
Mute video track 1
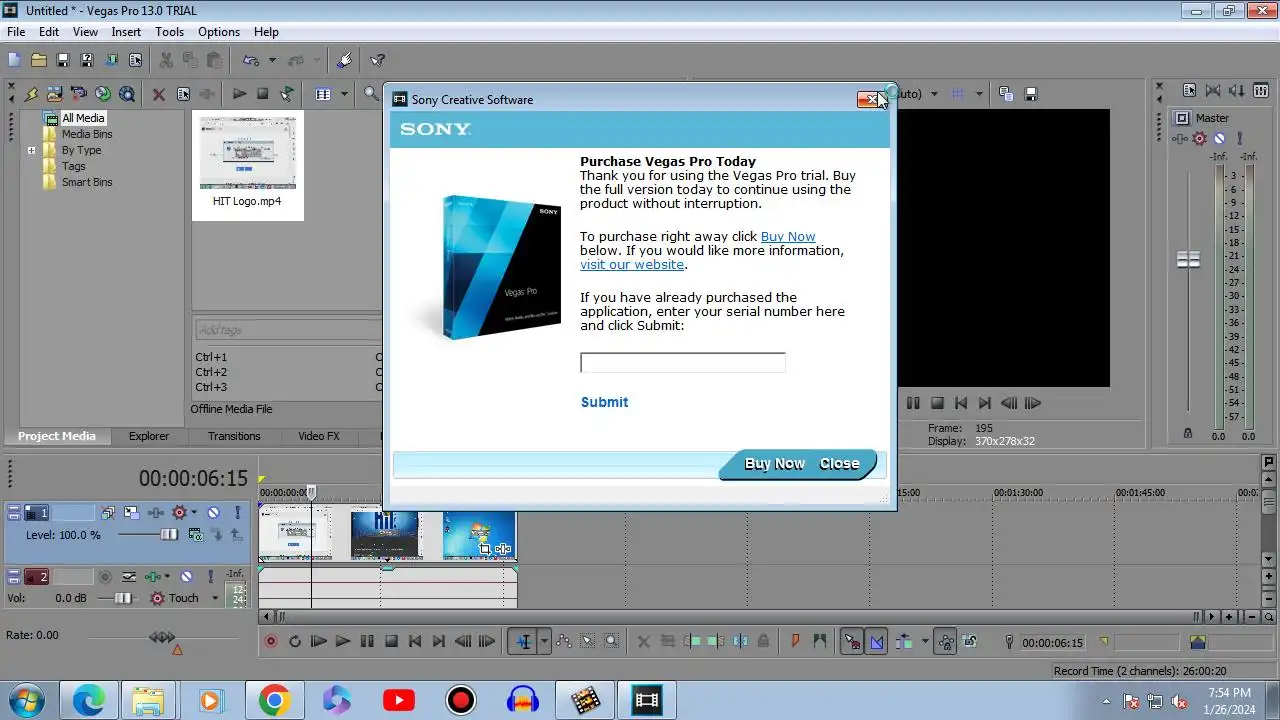pos(213,513)
